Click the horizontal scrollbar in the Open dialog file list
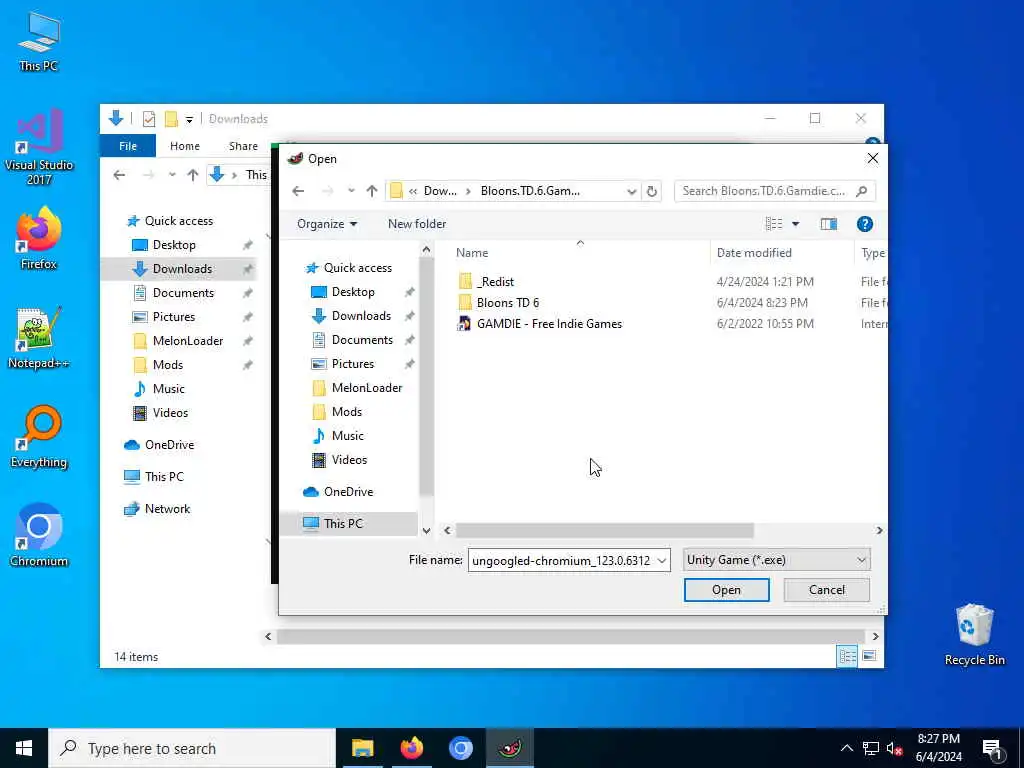The image size is (1024, 768). tap(604, 530)
